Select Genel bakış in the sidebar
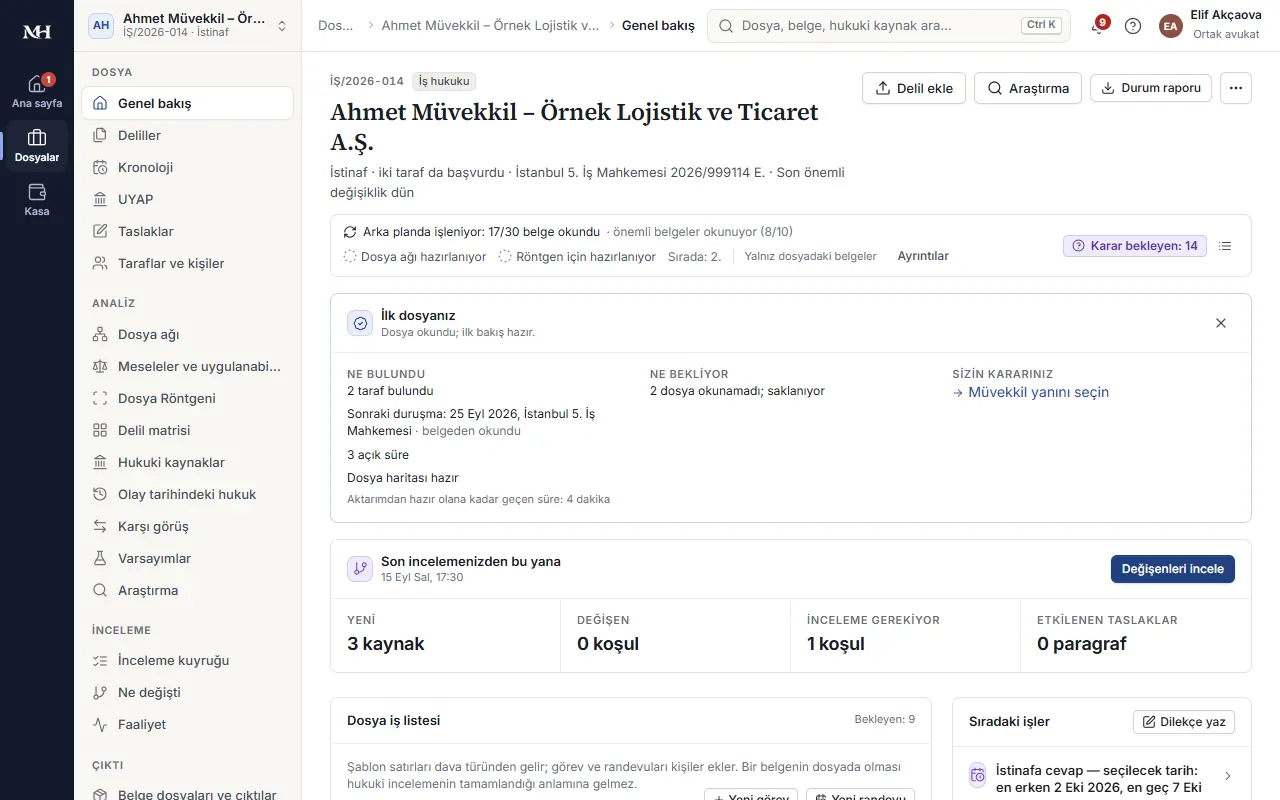The height and width of the screenshot is (800, 1280). pyautogui.click(x=187, y=103)
